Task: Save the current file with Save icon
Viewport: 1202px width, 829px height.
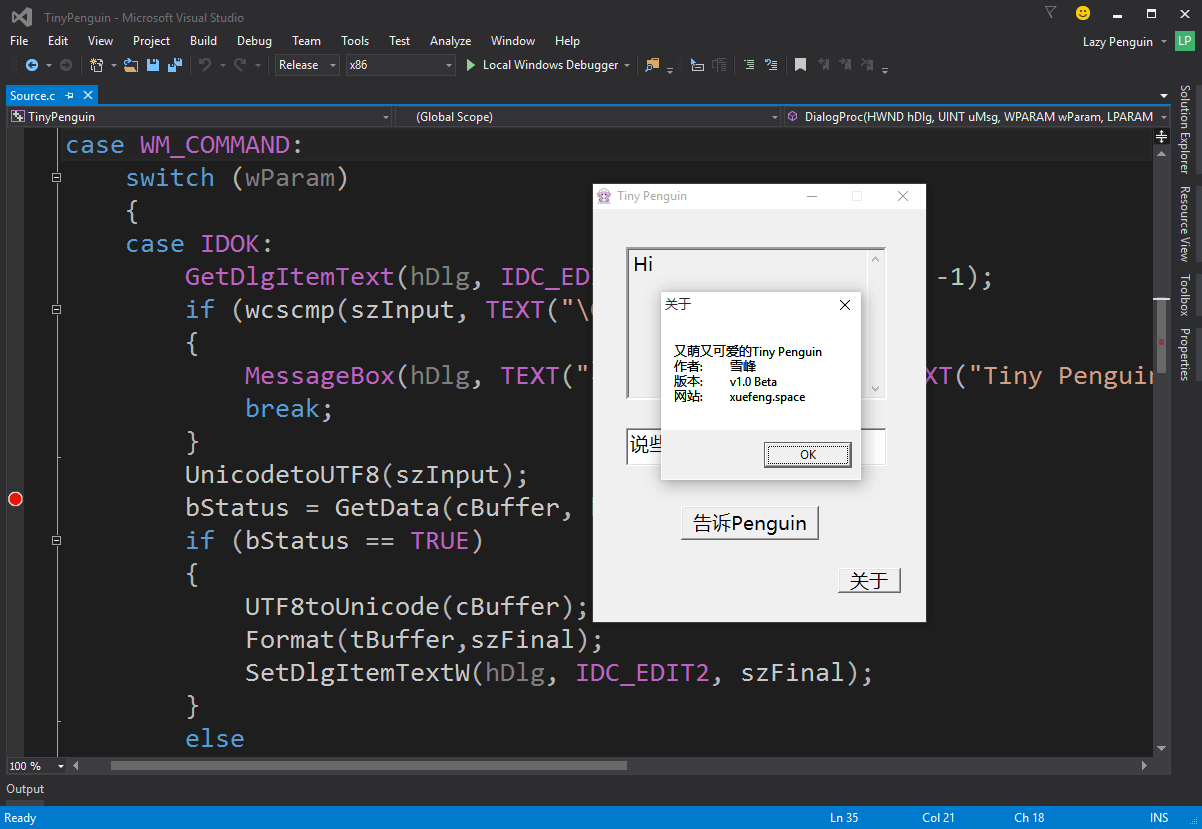Action: (x=153, y=65)
